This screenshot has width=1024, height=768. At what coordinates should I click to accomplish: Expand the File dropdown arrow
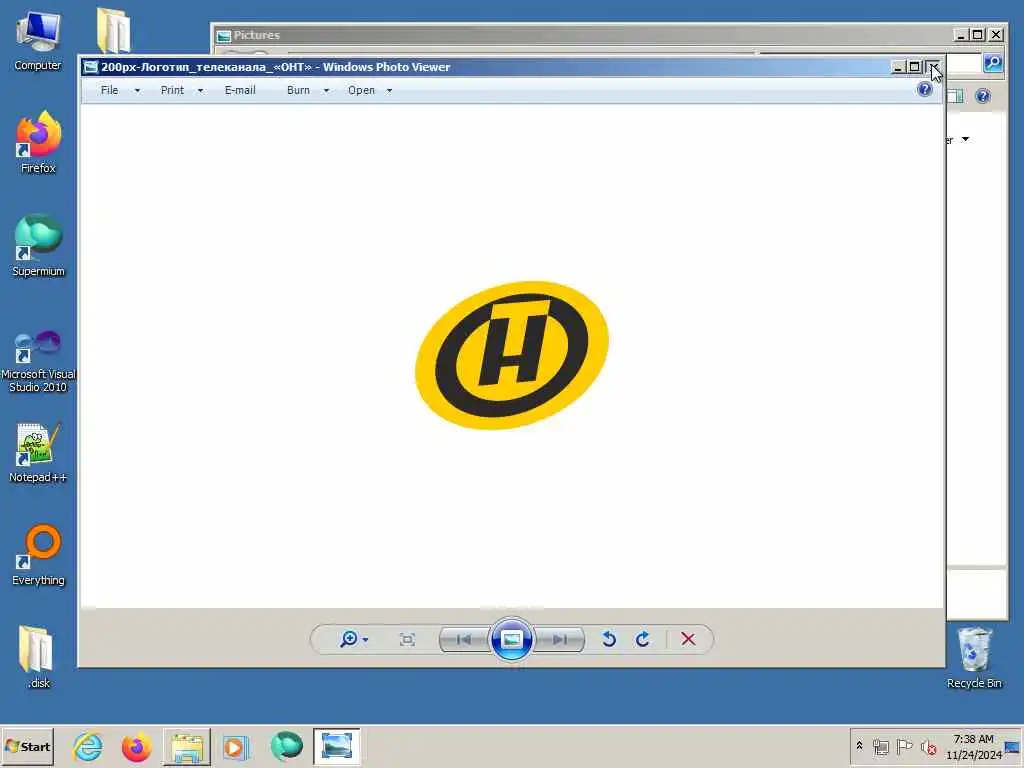[137, 91]
